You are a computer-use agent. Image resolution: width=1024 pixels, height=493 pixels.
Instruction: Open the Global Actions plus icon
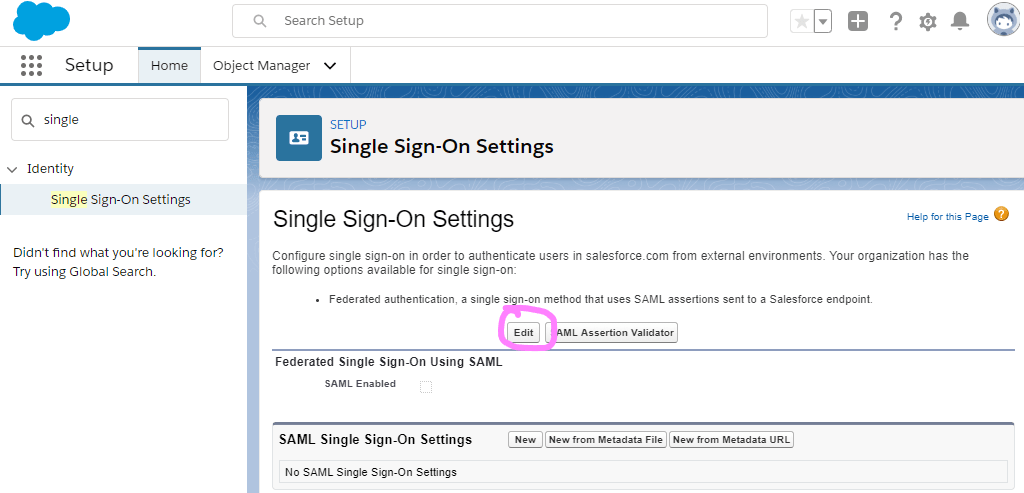858,21
